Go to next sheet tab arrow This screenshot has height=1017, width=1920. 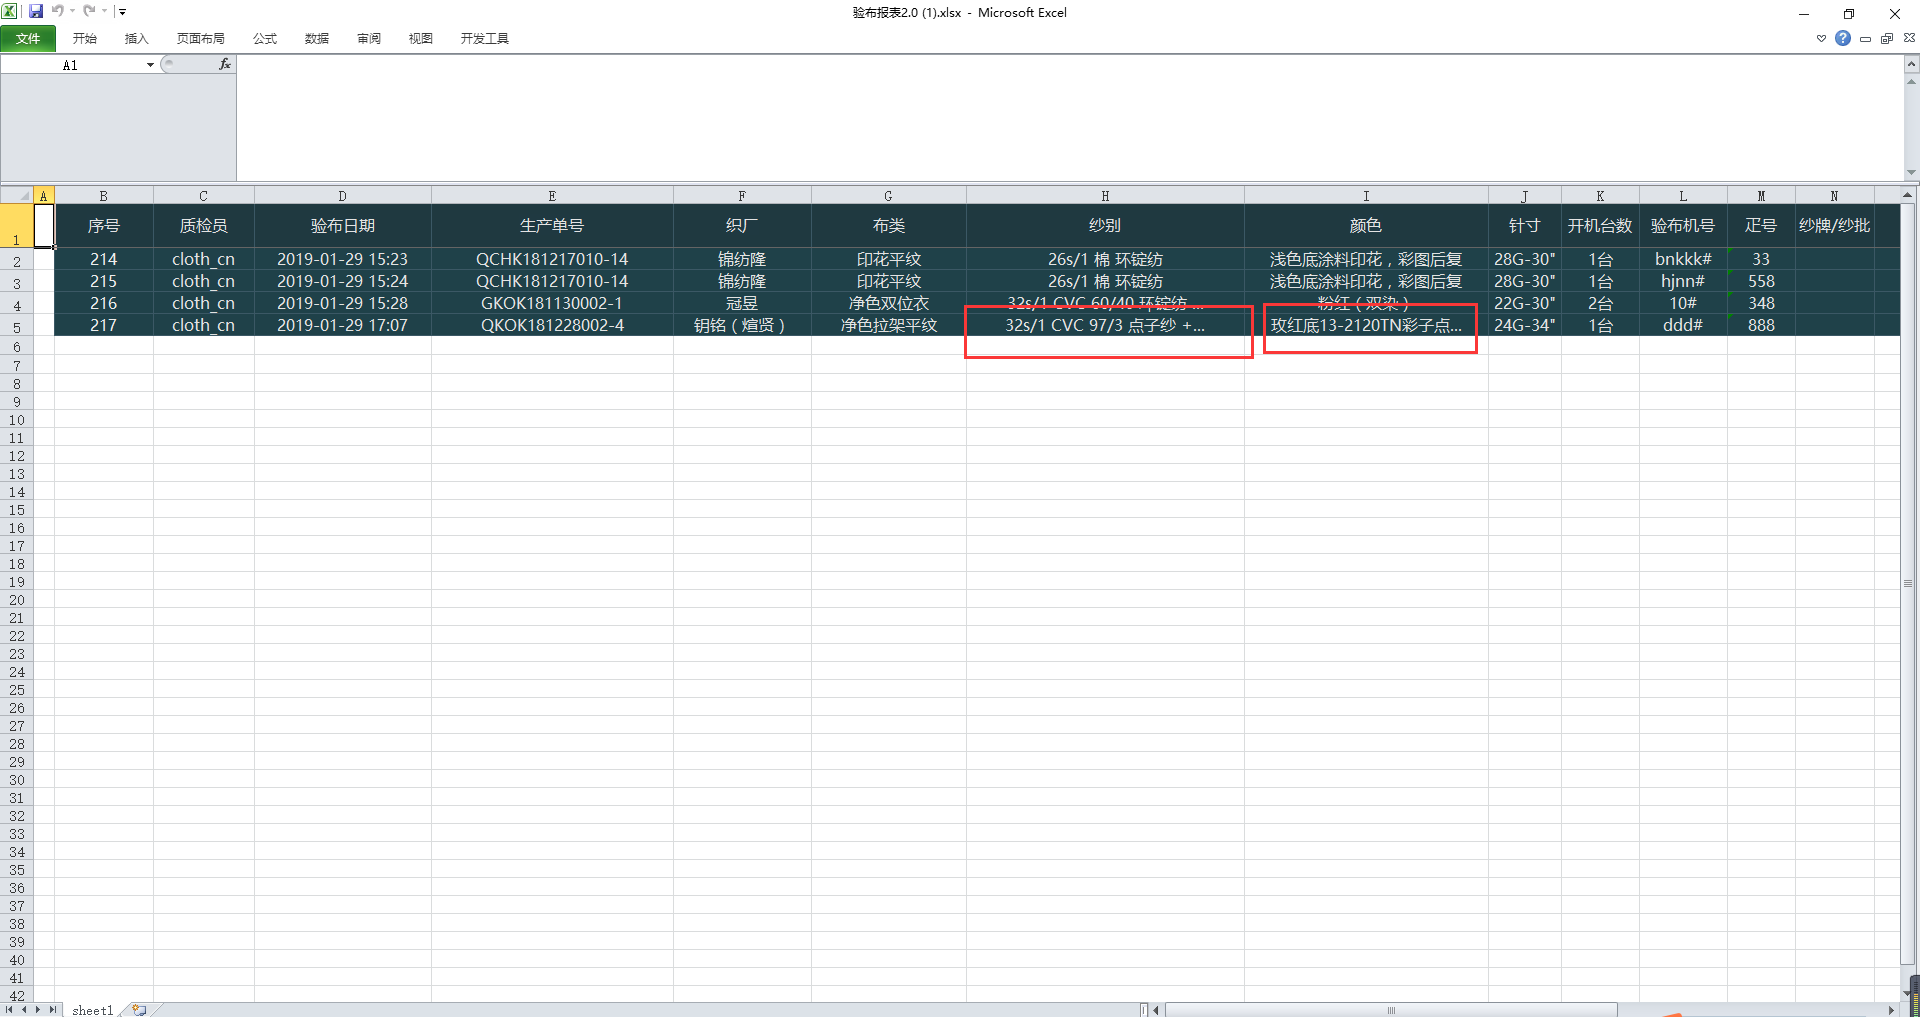coord(39,1010)
